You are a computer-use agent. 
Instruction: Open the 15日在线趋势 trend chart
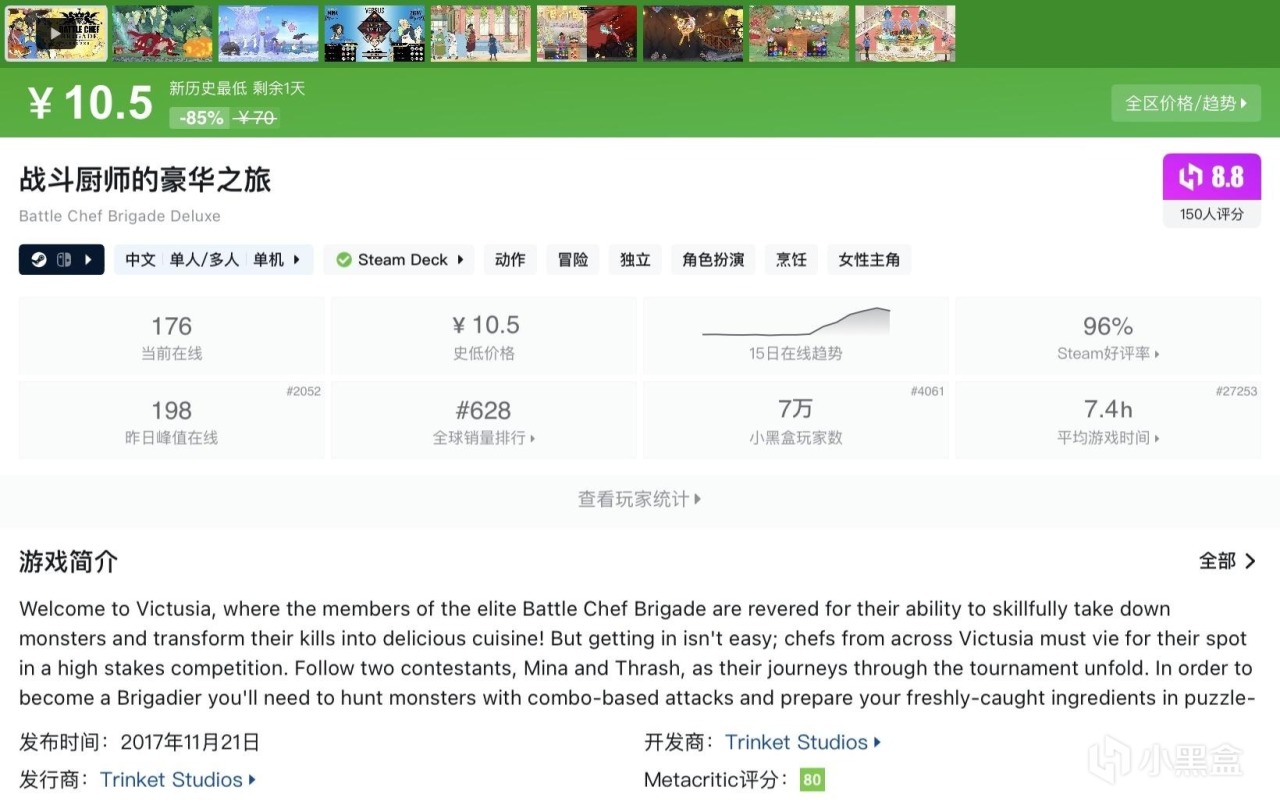pyautogui.click(x=796, y=336)
